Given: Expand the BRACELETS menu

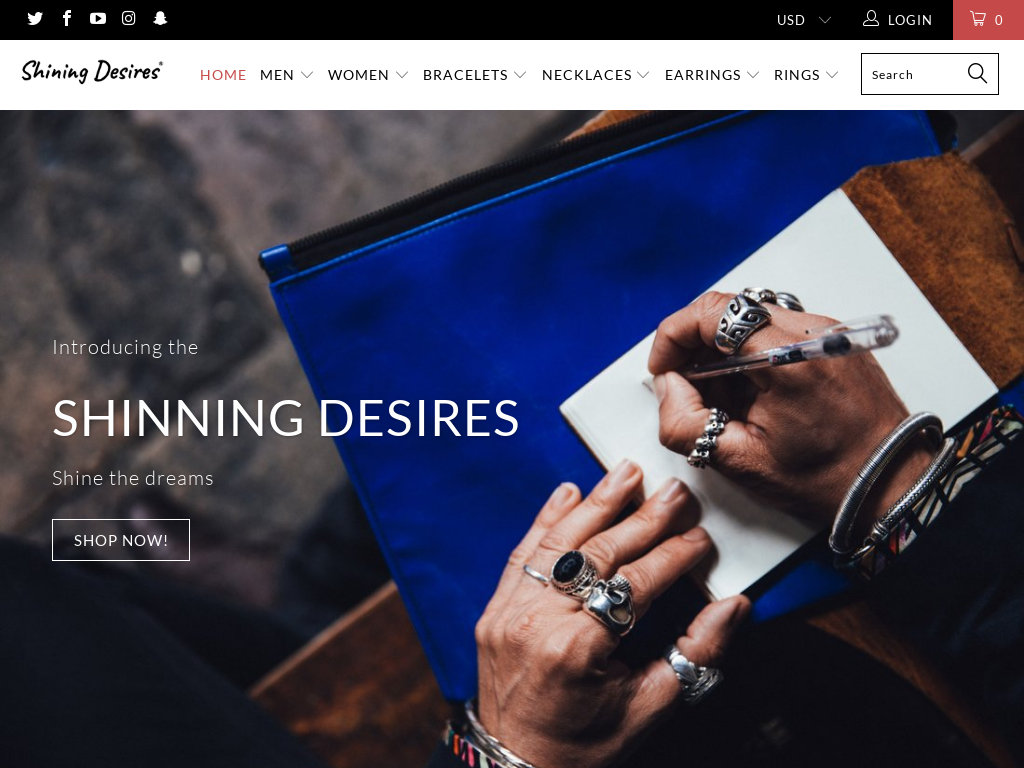Looking at the screenshot, I should pyautogui.click(x=474, y=75).
